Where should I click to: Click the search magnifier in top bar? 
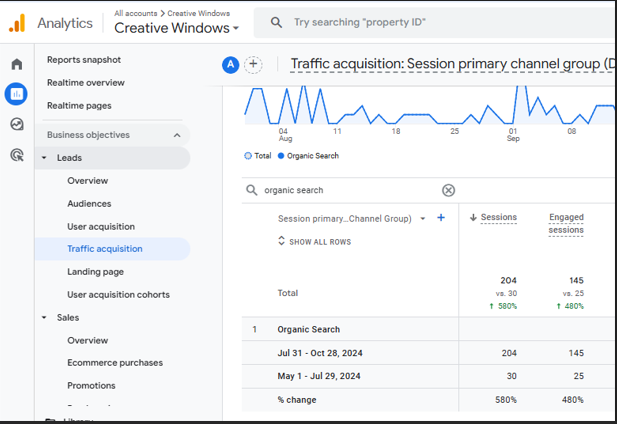[x=276, y=22]
